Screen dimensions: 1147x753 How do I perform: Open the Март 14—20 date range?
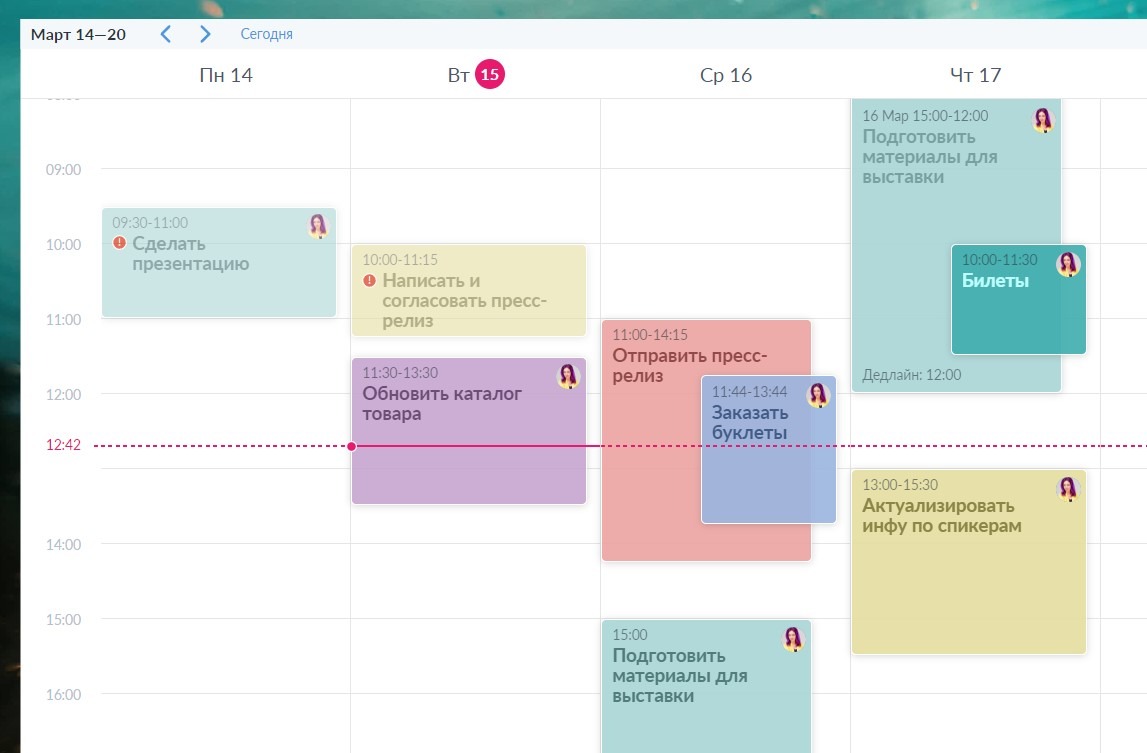pyautogui.click(x=78, y=34)
